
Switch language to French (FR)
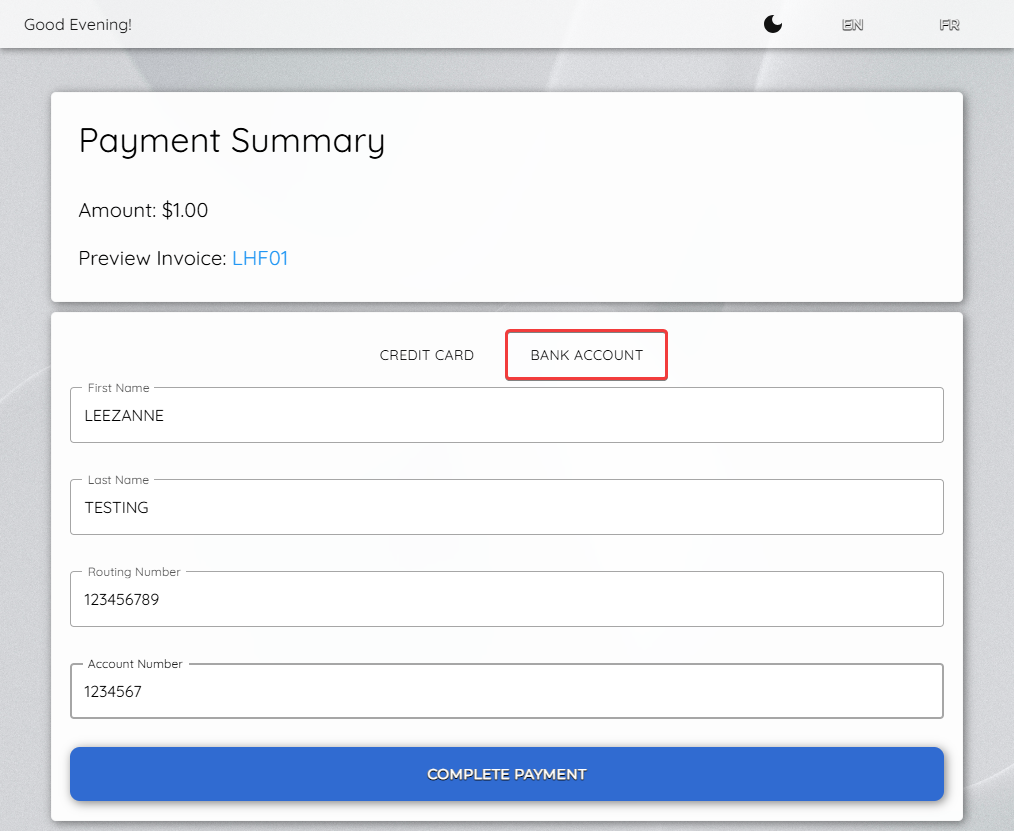tap(949, 25)
